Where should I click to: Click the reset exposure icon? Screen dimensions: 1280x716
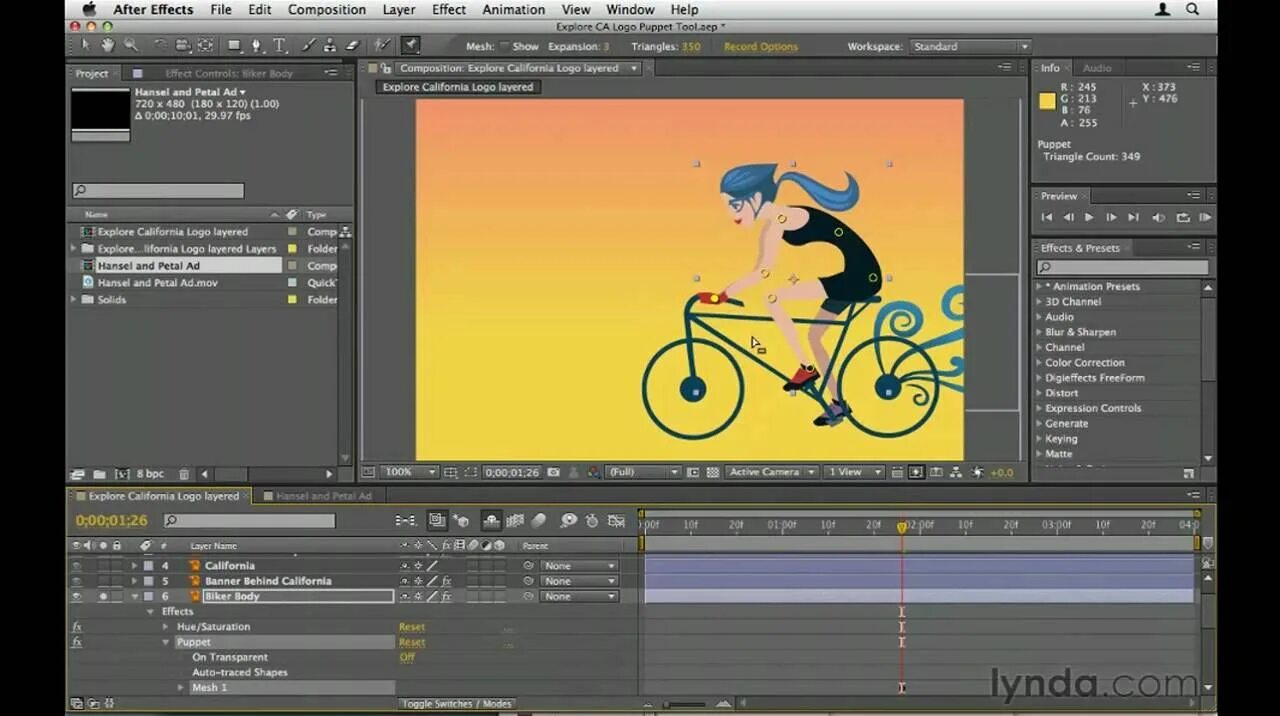[x=978, y=471]
